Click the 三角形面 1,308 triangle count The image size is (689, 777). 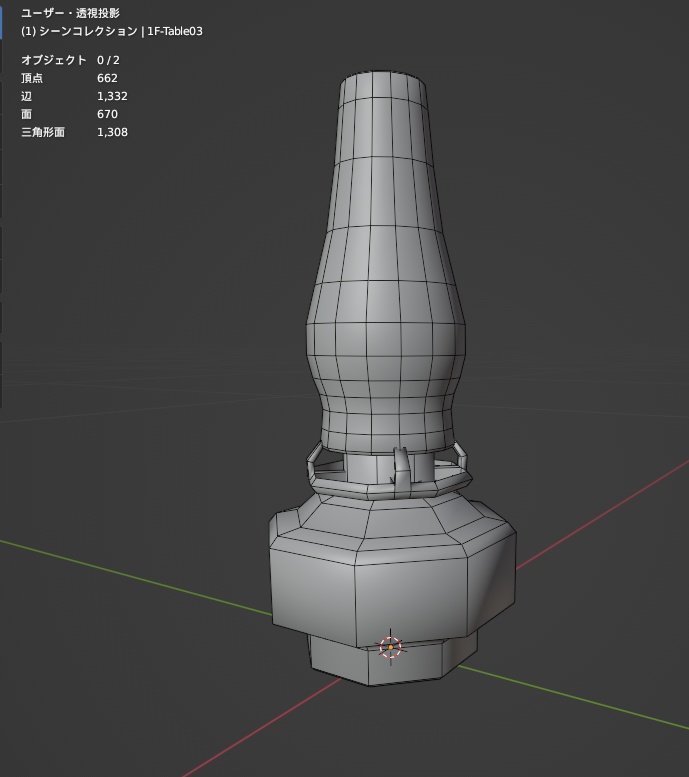click(74, 132)
